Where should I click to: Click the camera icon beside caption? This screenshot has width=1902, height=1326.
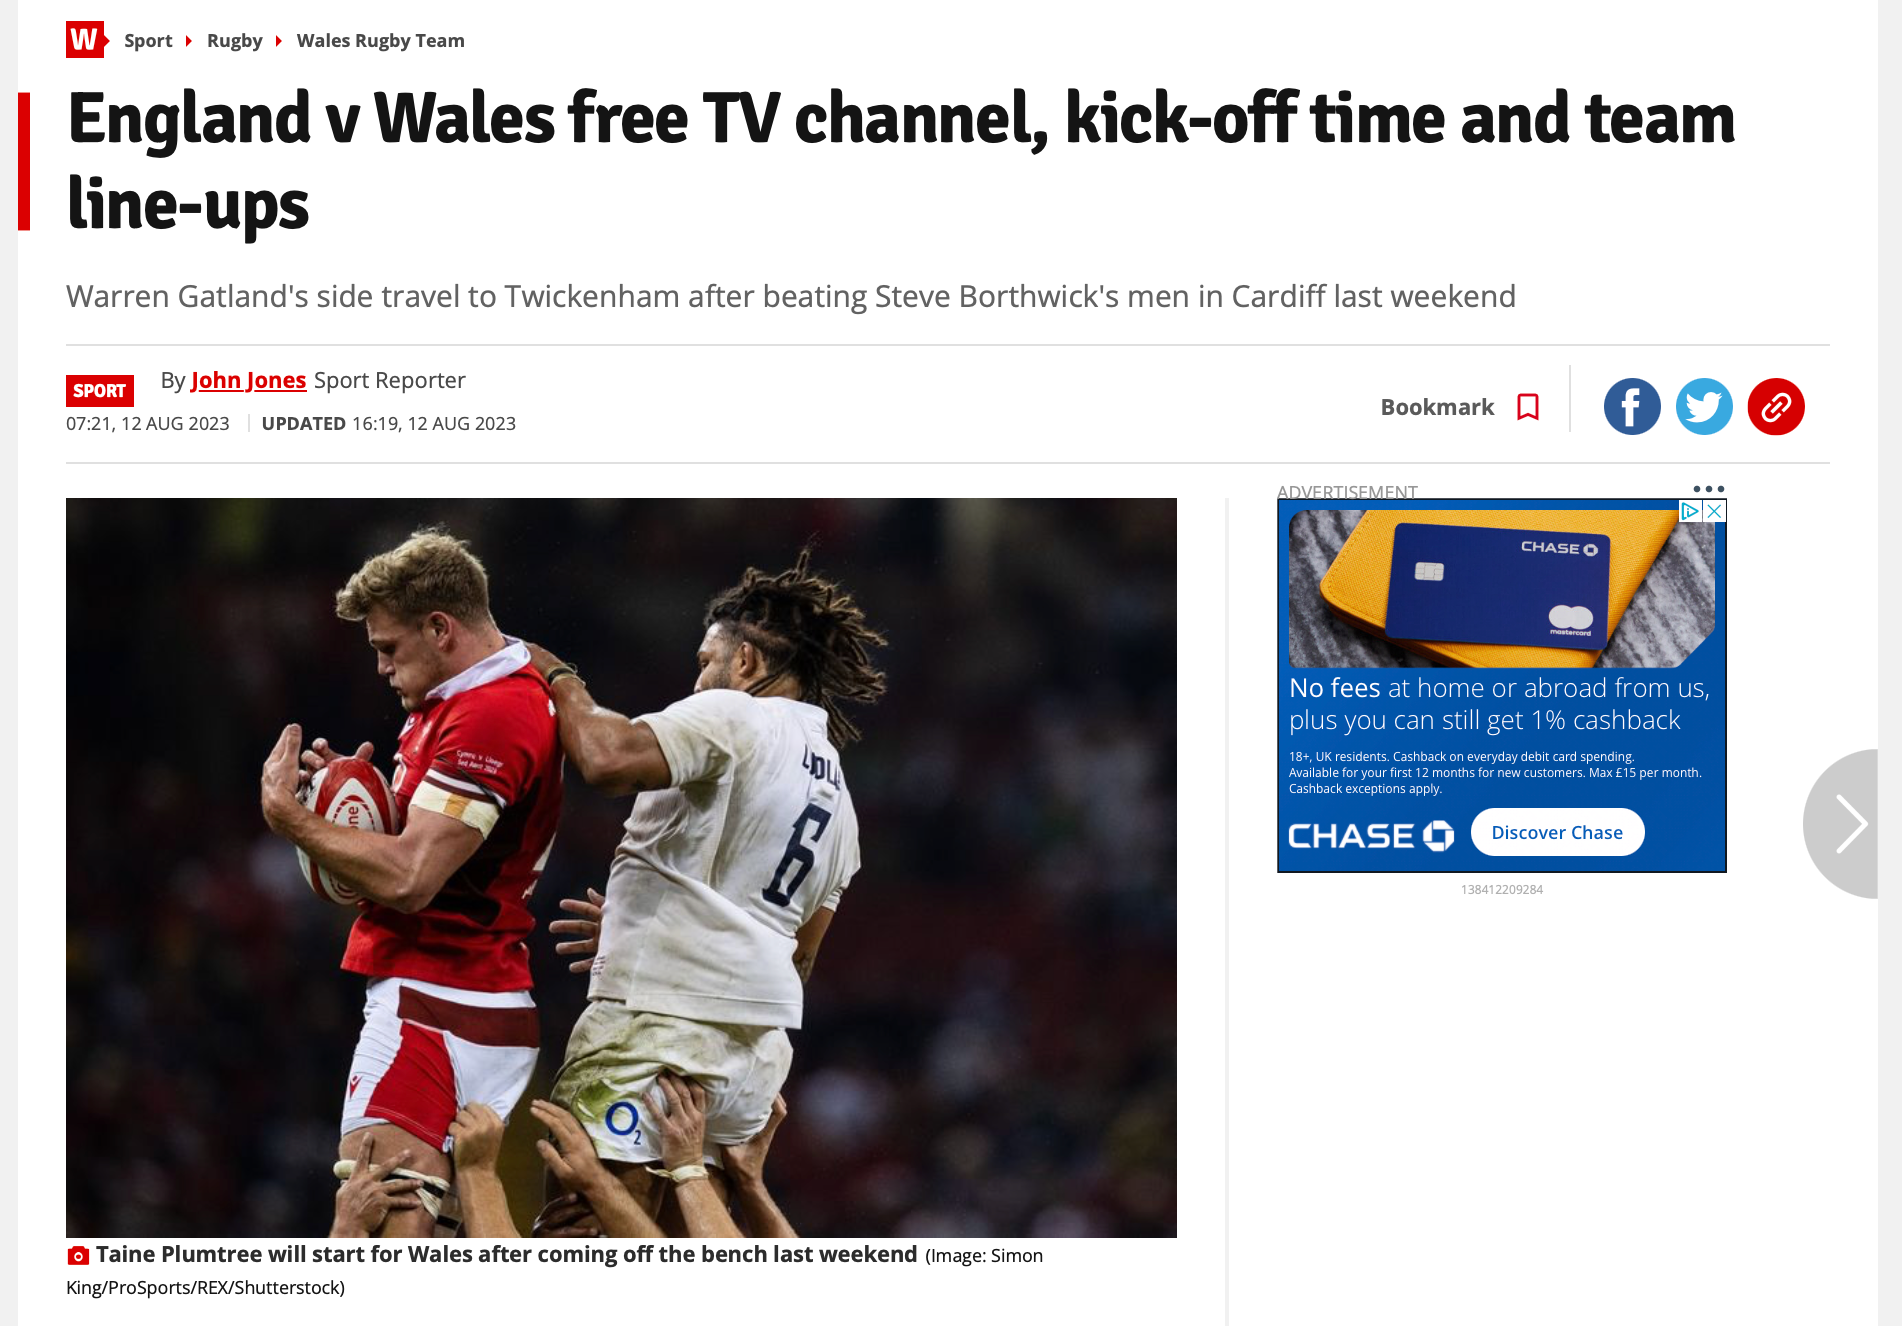coord(78,1256)
